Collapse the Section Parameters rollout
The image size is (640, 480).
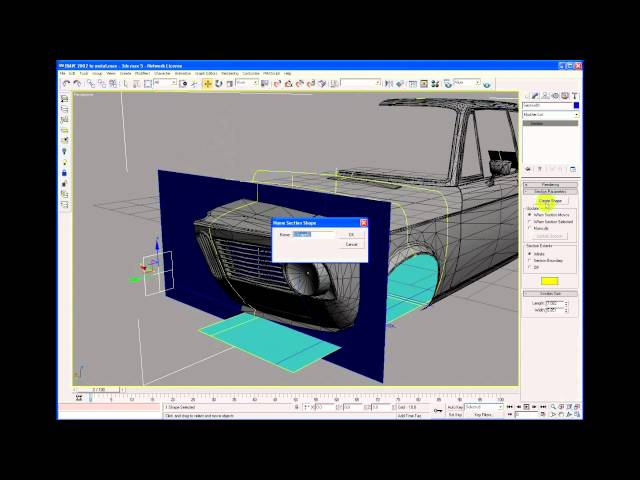coord(550,191)
